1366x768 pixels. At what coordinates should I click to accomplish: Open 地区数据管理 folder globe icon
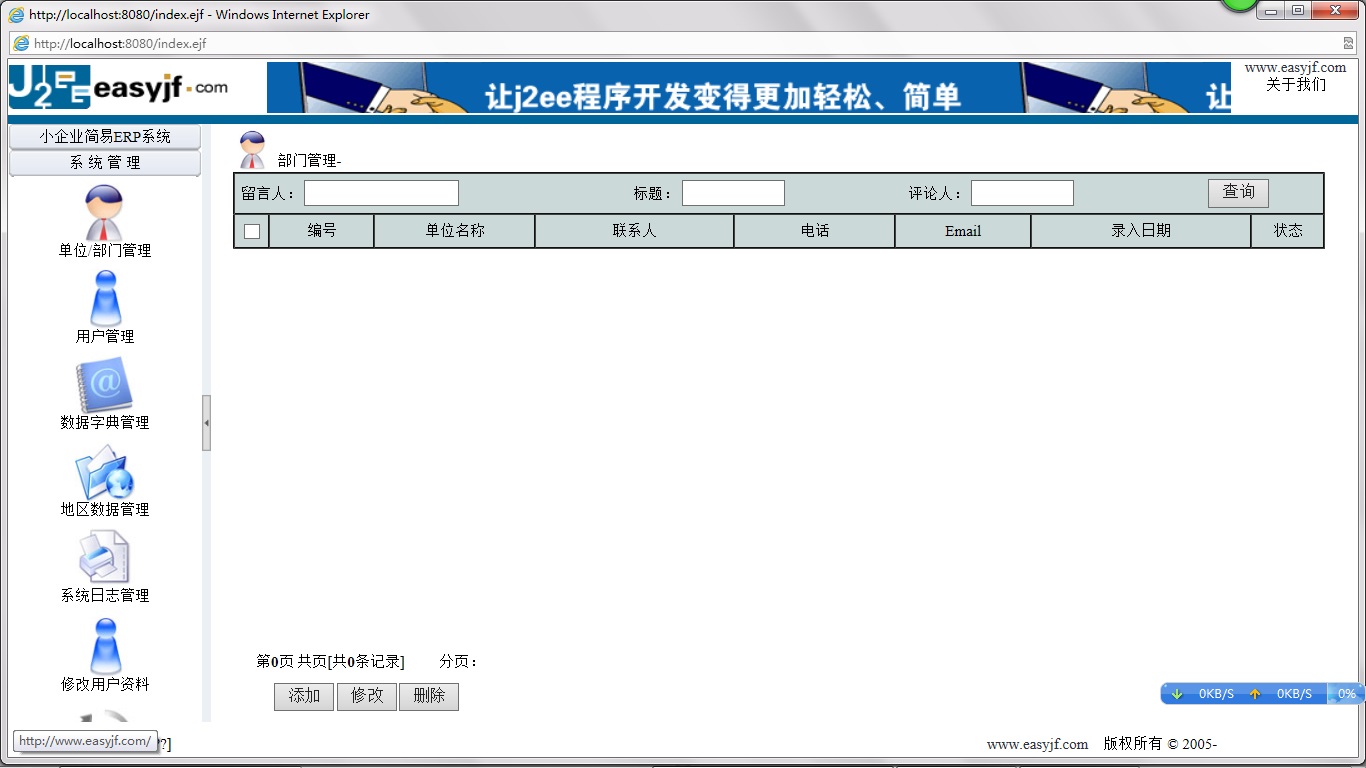pyautogui.click(x=104, y=472)
